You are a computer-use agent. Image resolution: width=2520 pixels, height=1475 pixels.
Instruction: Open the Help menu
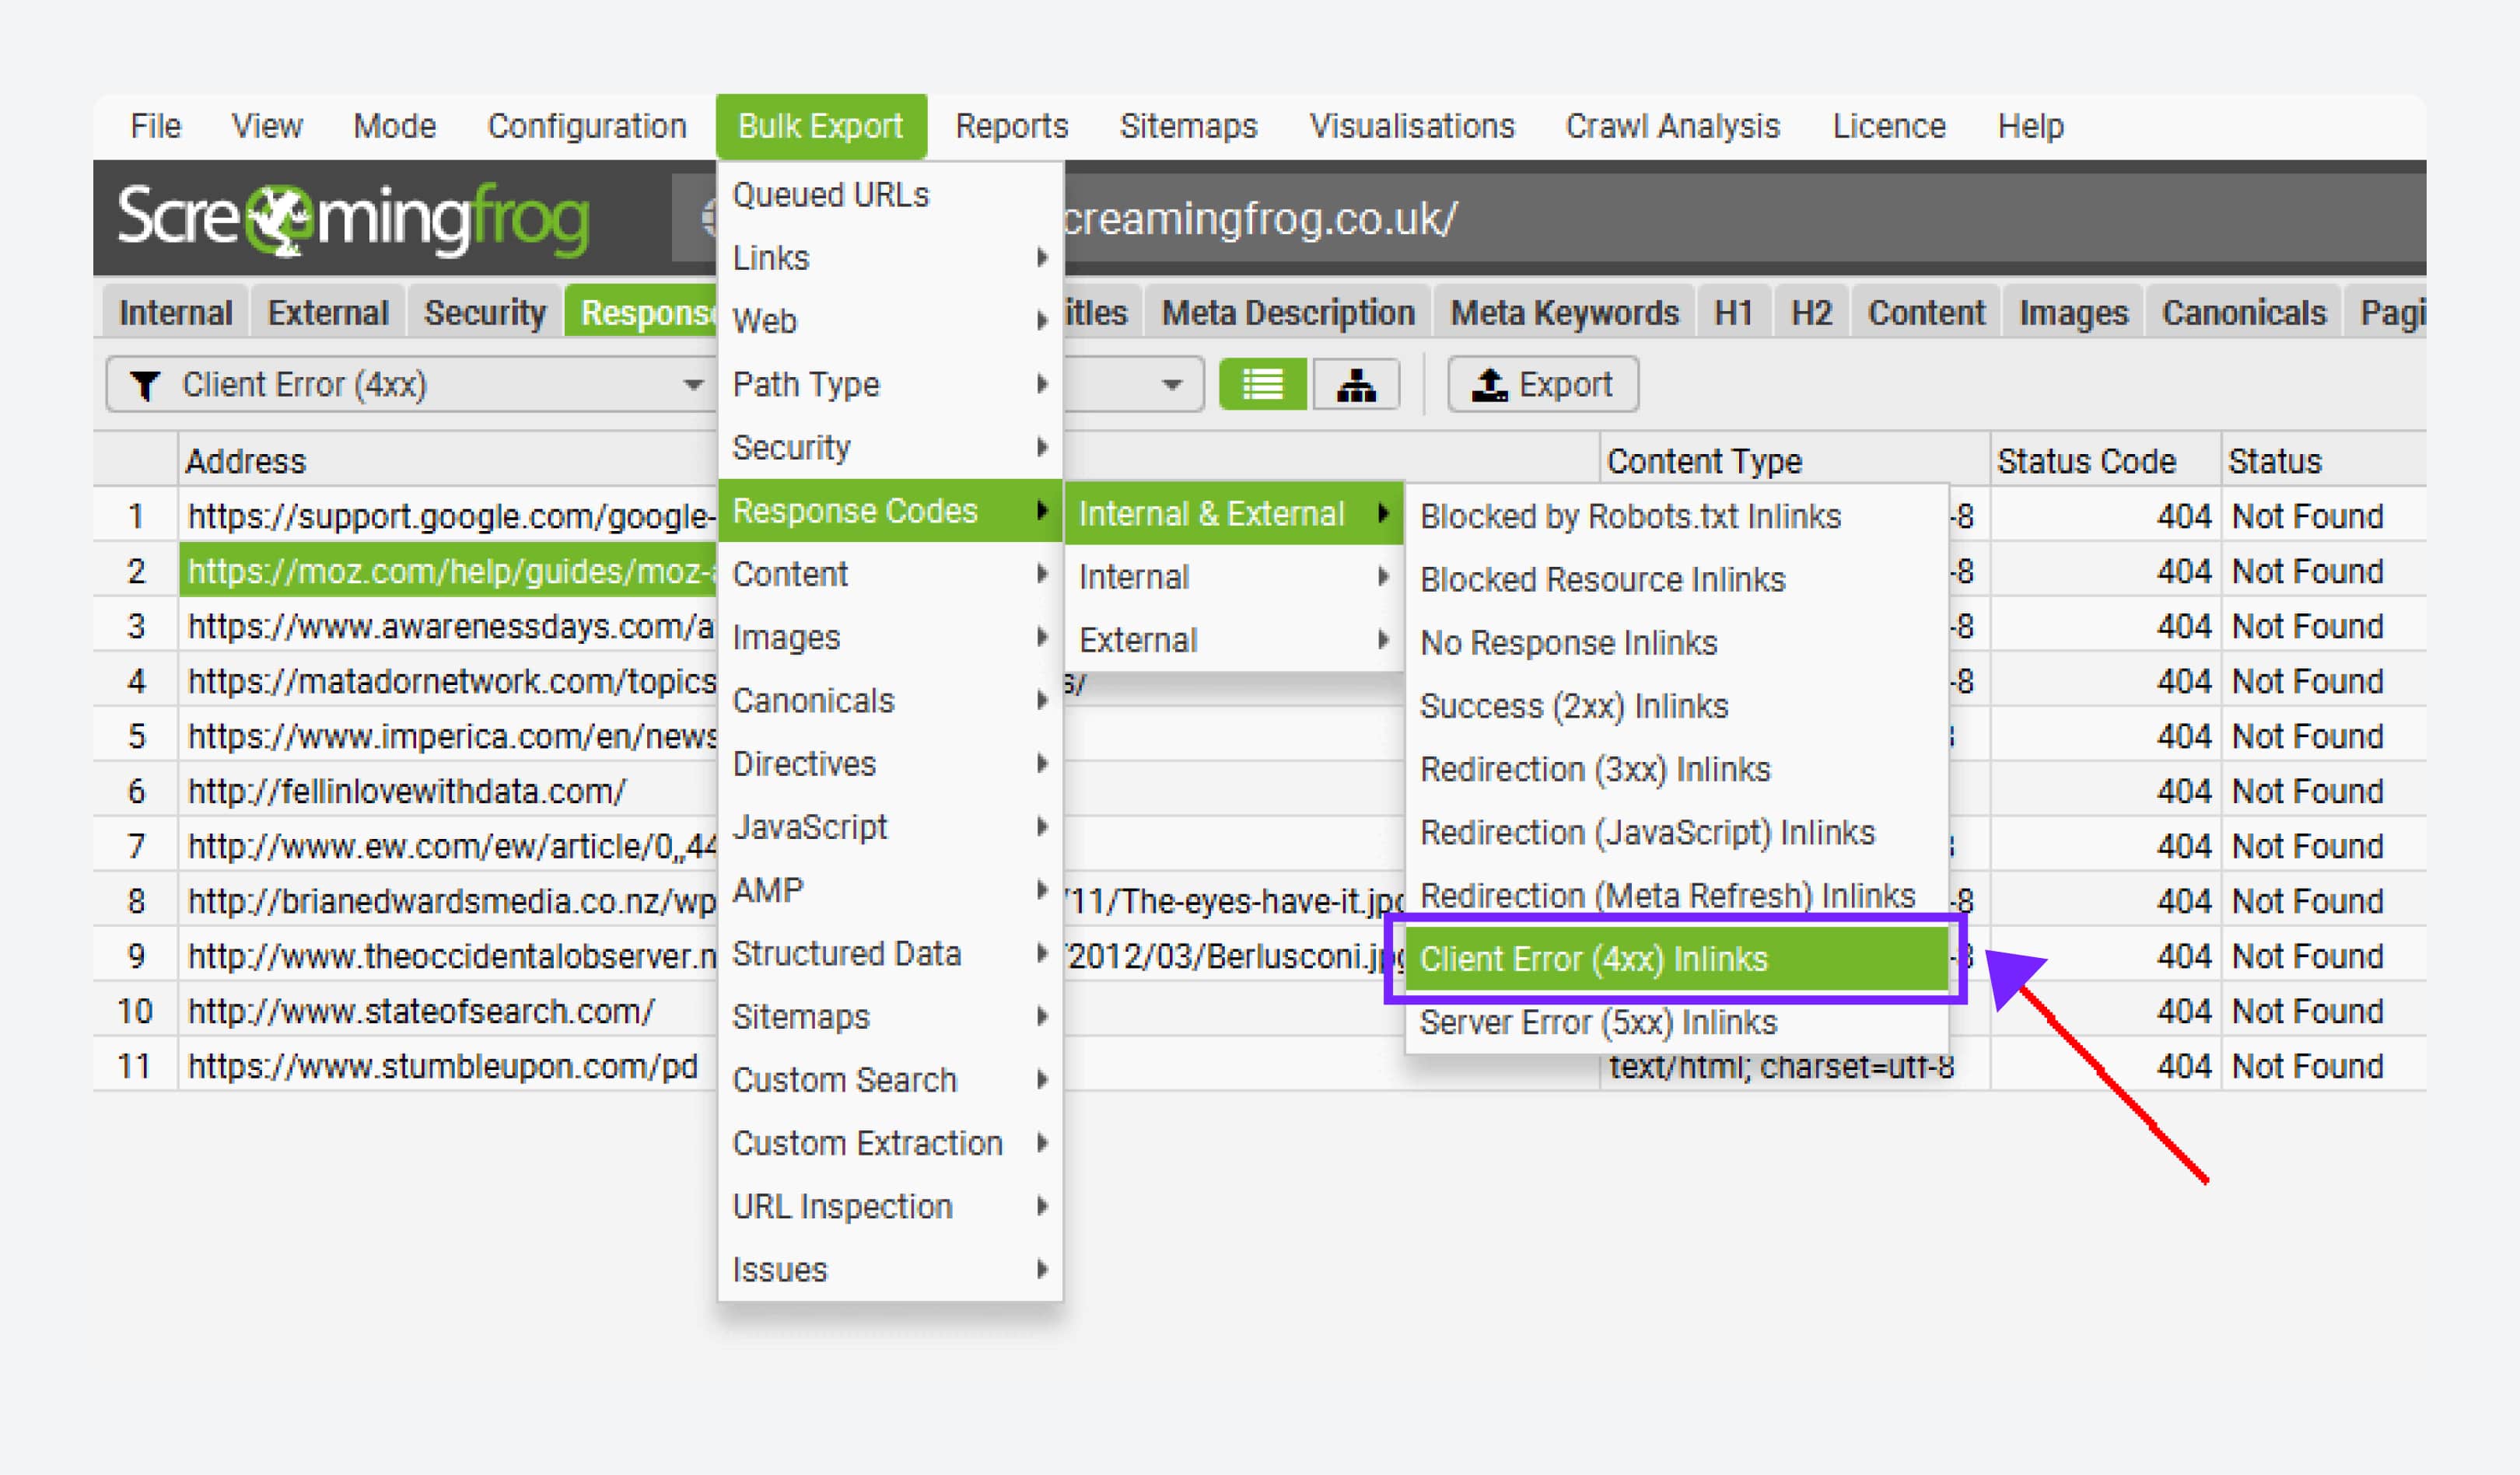tap(2030, 126)
